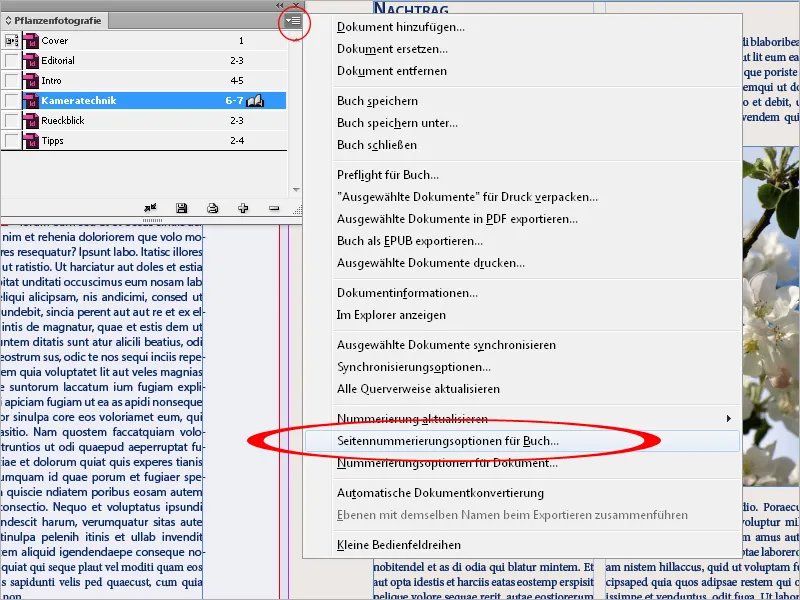Click the InDesign file icon for Tipps
The image size is (800, 600).
pyautogui.click(x=31, y=141)
